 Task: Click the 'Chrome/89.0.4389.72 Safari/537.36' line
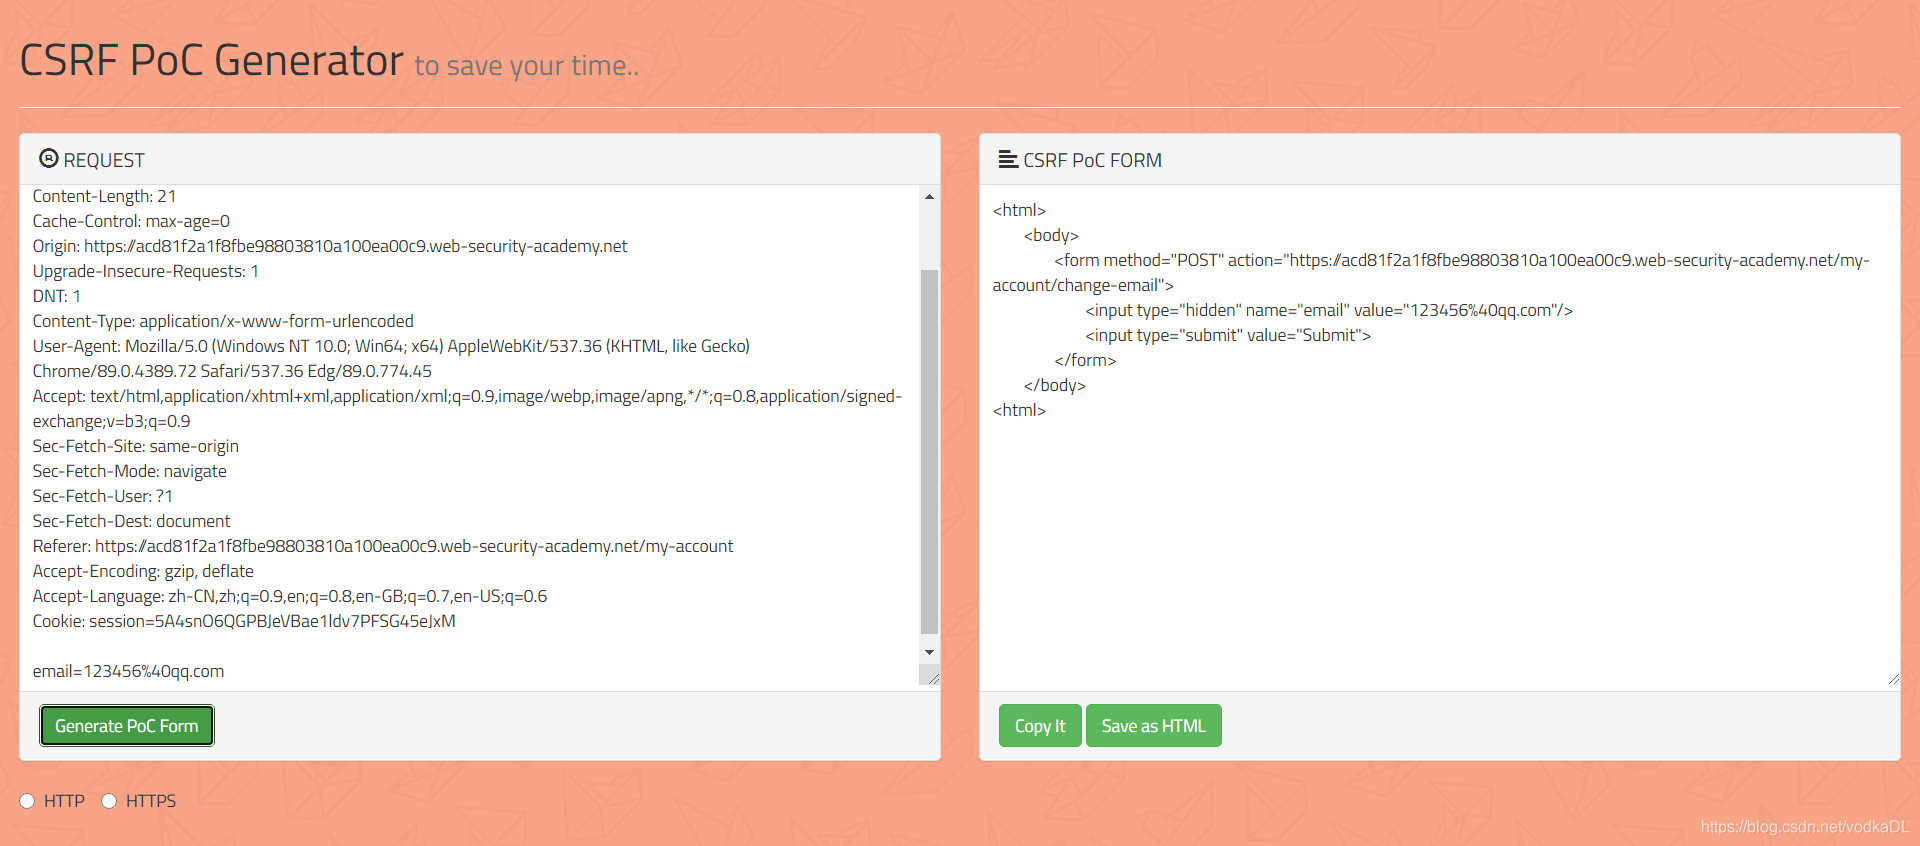click(232, 371)
